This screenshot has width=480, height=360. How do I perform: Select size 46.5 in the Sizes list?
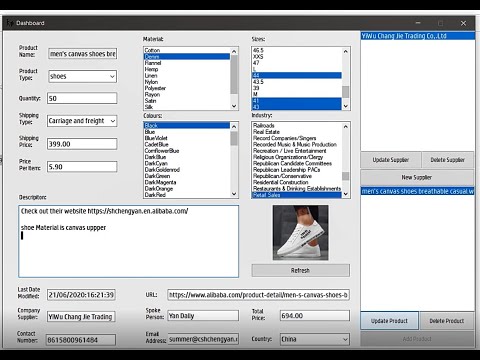(x=297, y=50)
